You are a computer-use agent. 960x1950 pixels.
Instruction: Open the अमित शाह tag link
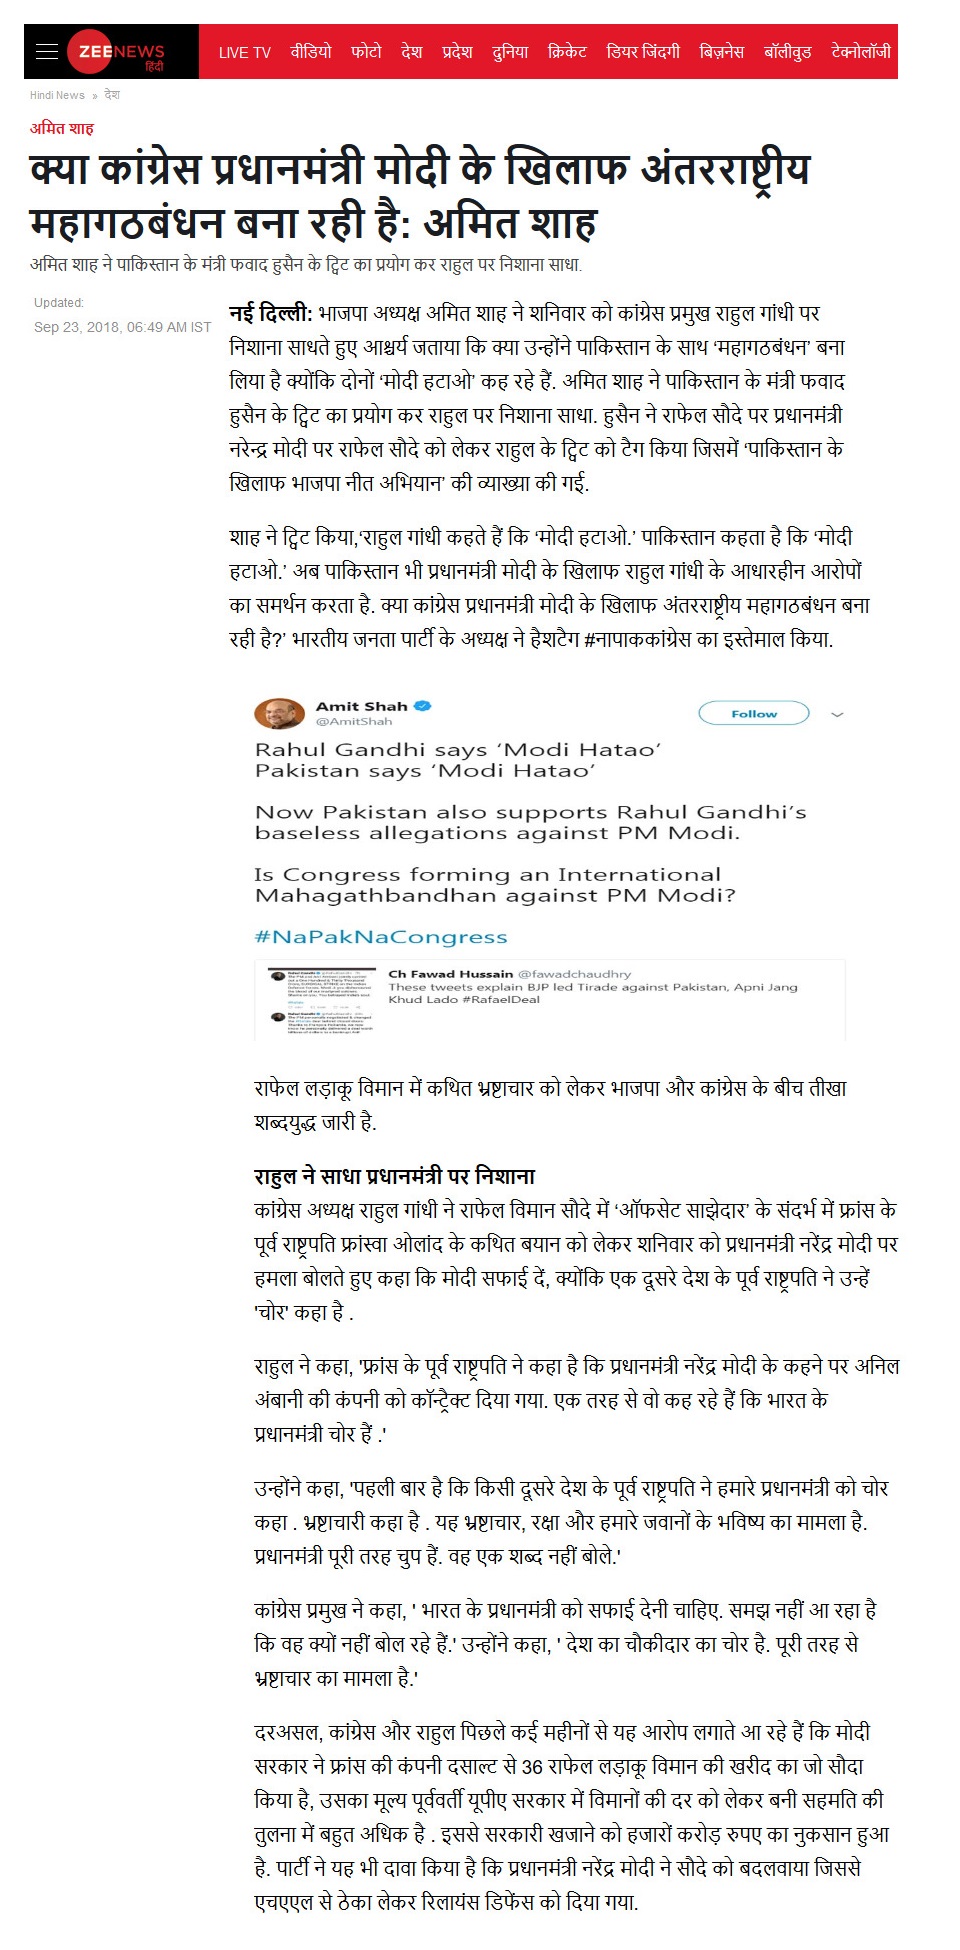click(62, 128)
